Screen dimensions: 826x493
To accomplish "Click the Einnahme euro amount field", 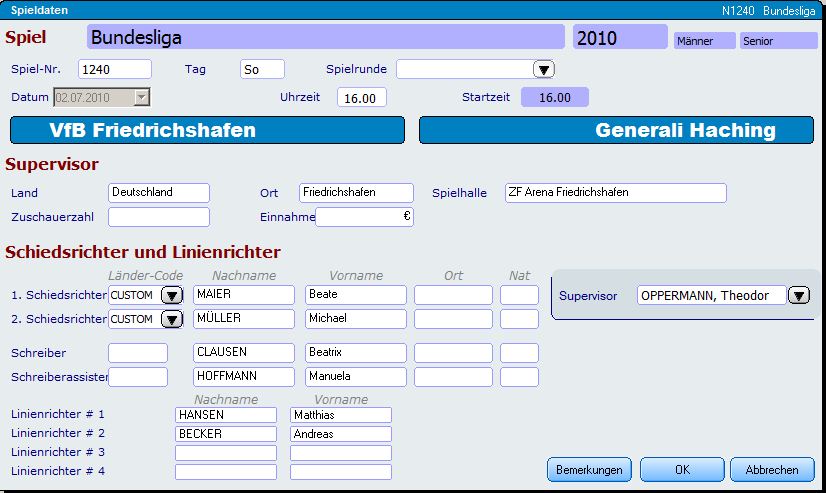I will (364, 217).
